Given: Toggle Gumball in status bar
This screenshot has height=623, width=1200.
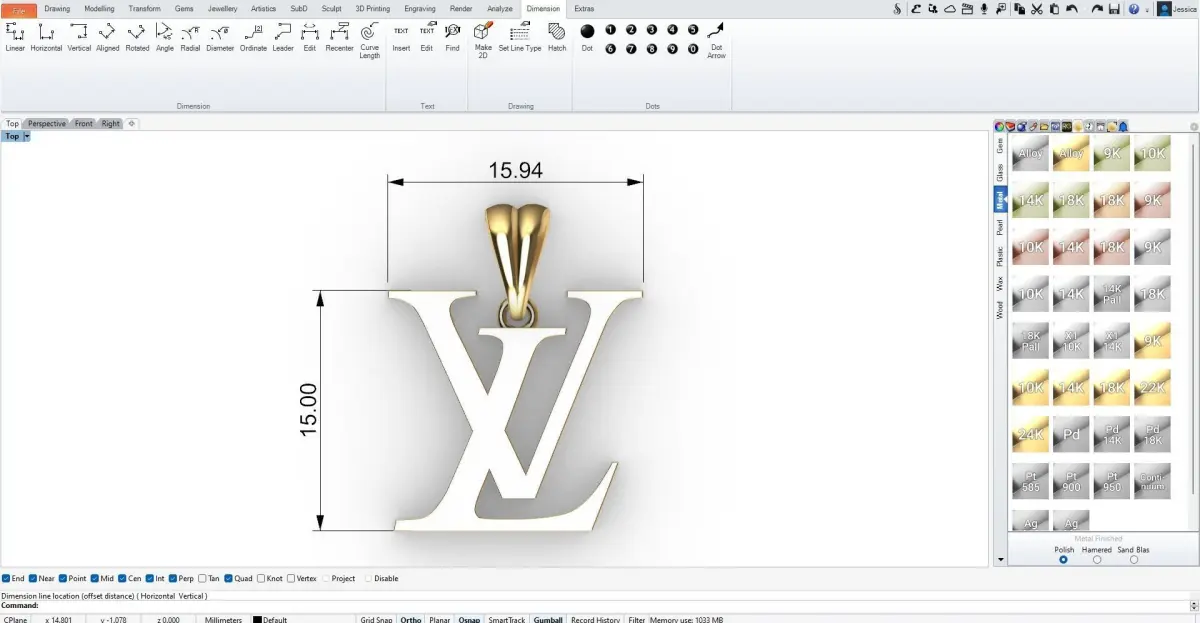Looking at the screenshot, I should pyautogui.click(x=548, y=620).
